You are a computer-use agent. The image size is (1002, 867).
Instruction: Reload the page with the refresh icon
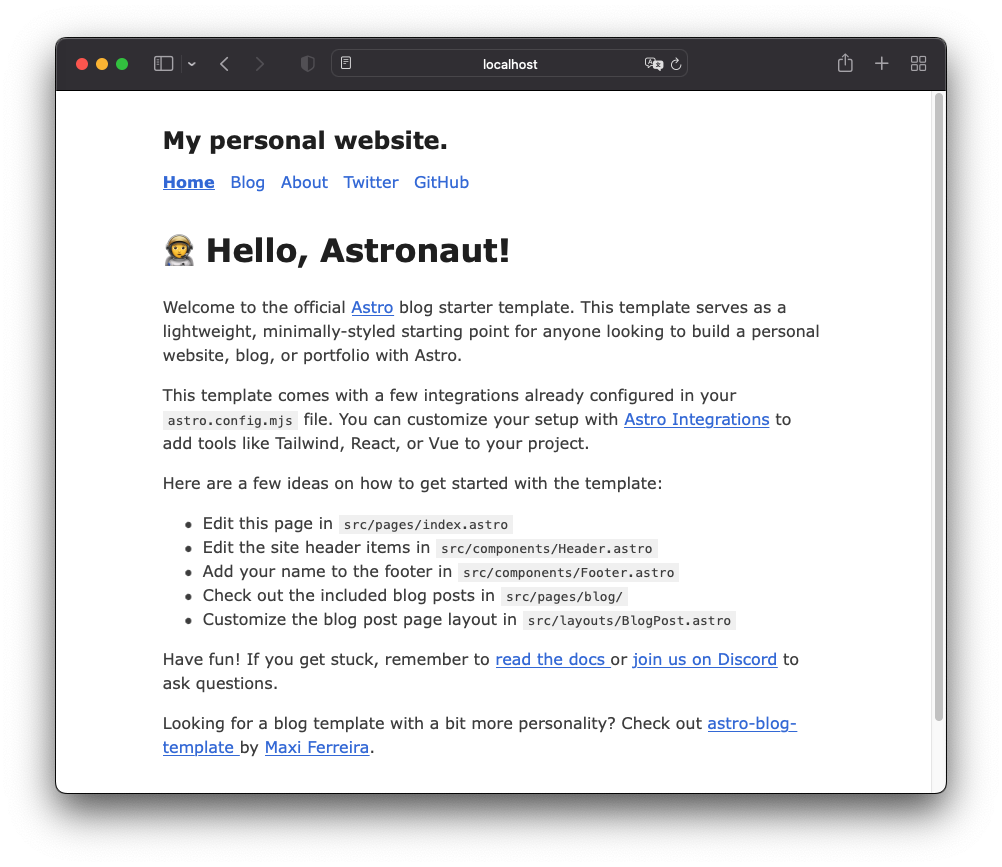pyautogui.click(x=676, y=64)
